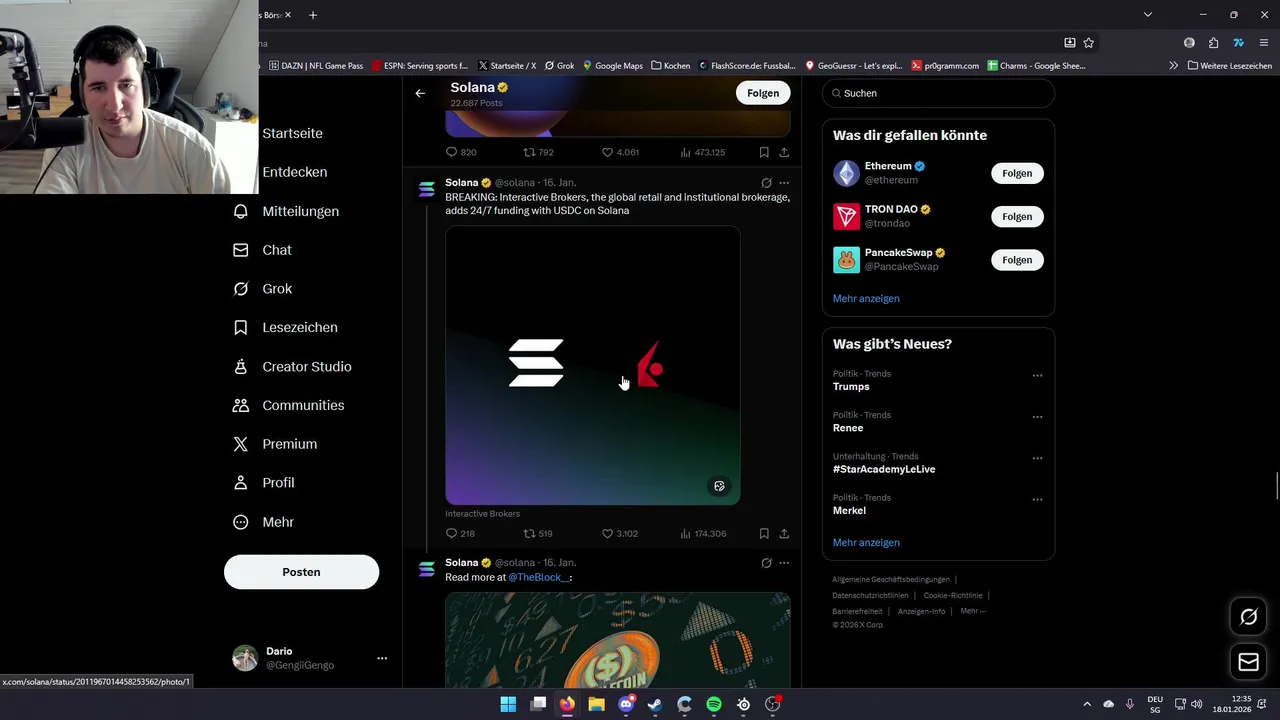Bookmark the Interactive Brokers post

click(x=764, y=533)
